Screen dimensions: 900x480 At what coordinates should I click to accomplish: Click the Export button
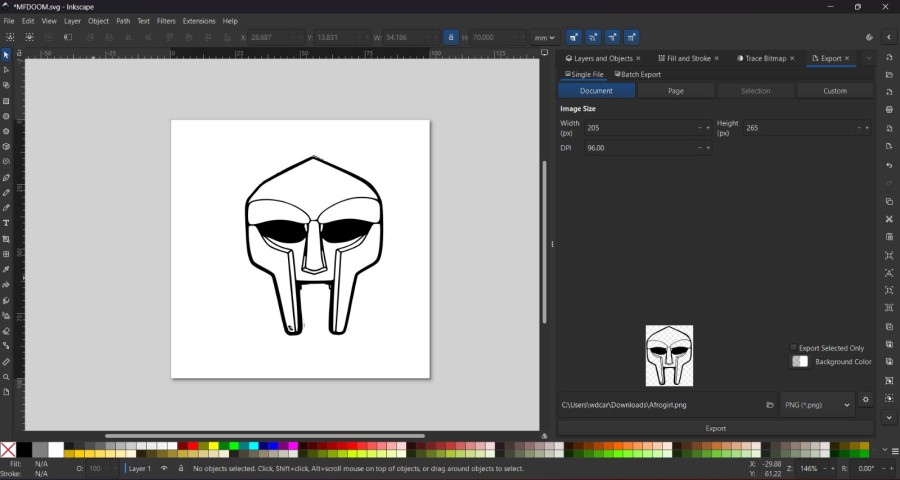(716, 428)
